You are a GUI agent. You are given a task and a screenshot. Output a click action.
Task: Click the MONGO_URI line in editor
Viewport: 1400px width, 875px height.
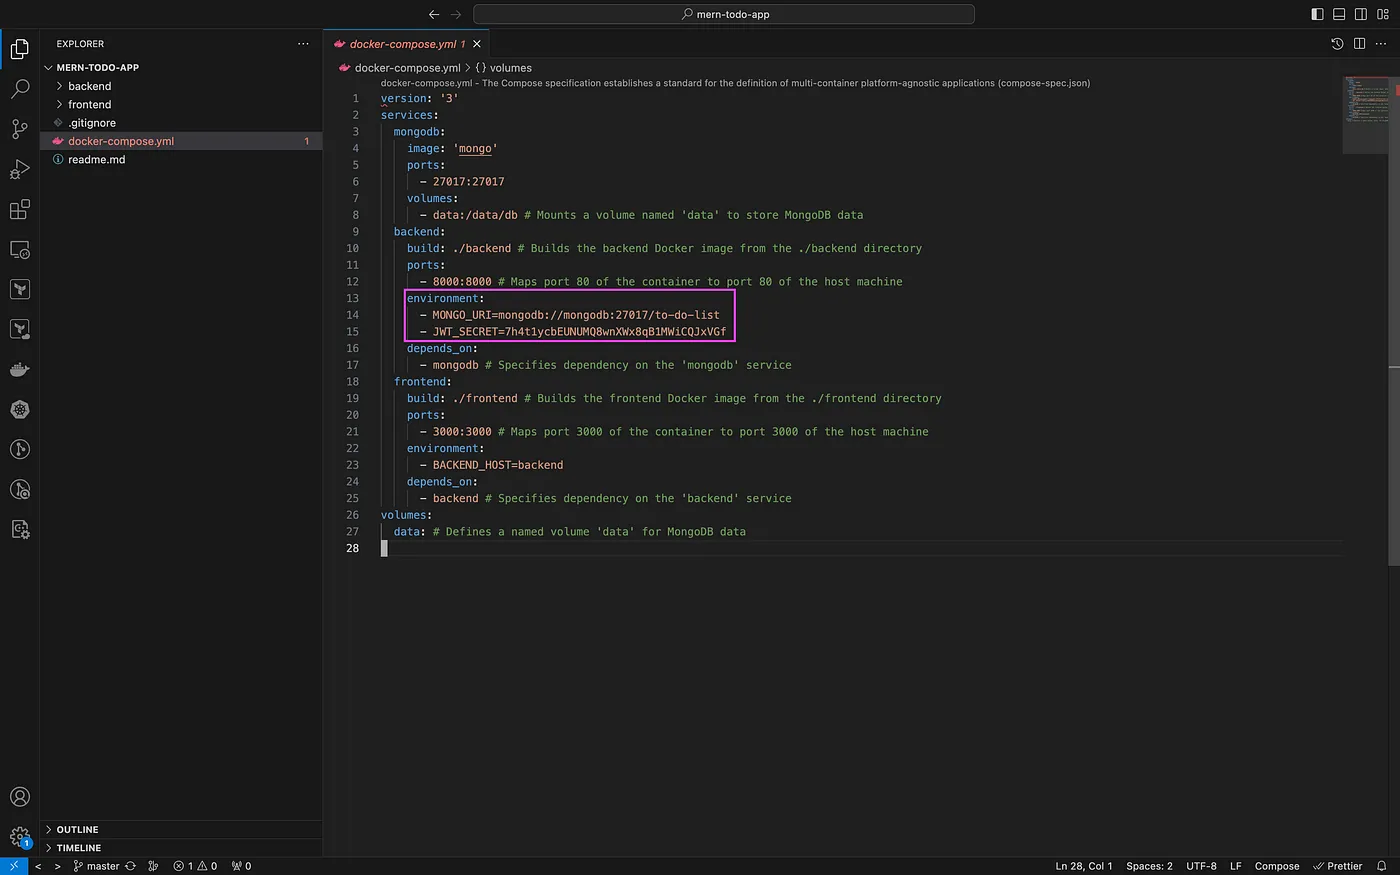point(570,315)
